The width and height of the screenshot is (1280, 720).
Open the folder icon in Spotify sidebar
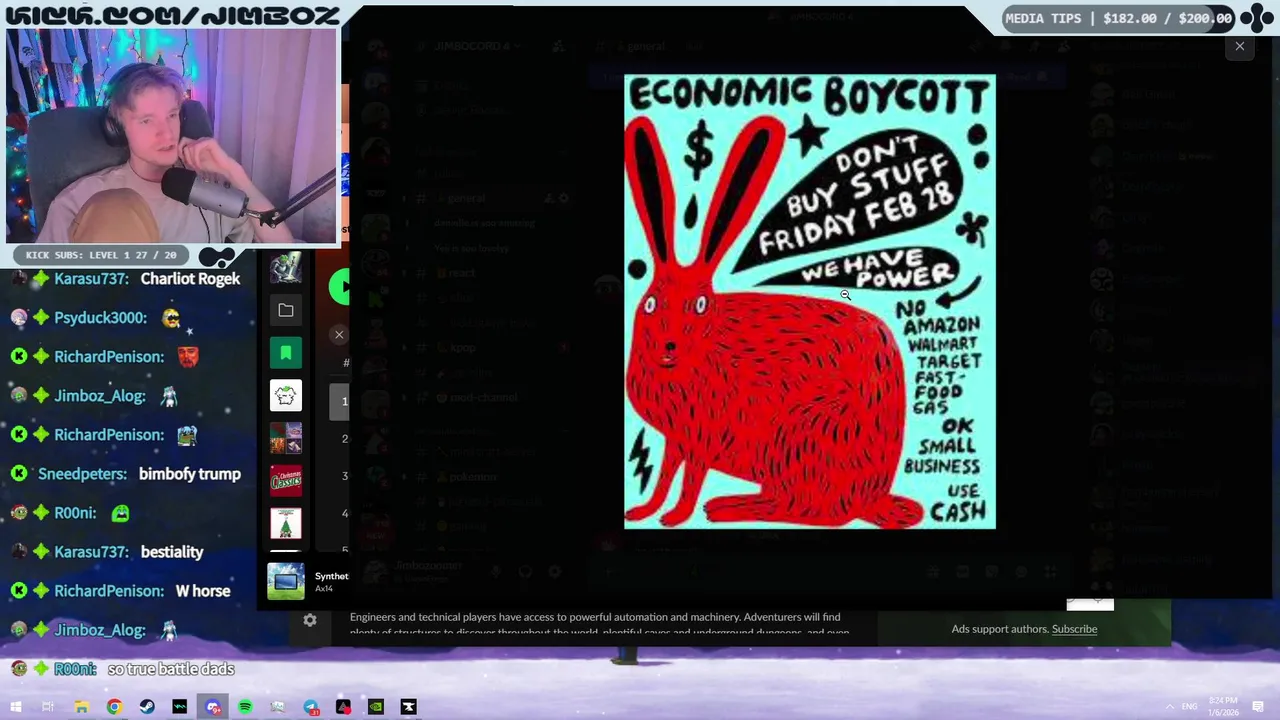click(x=286, y=310)
